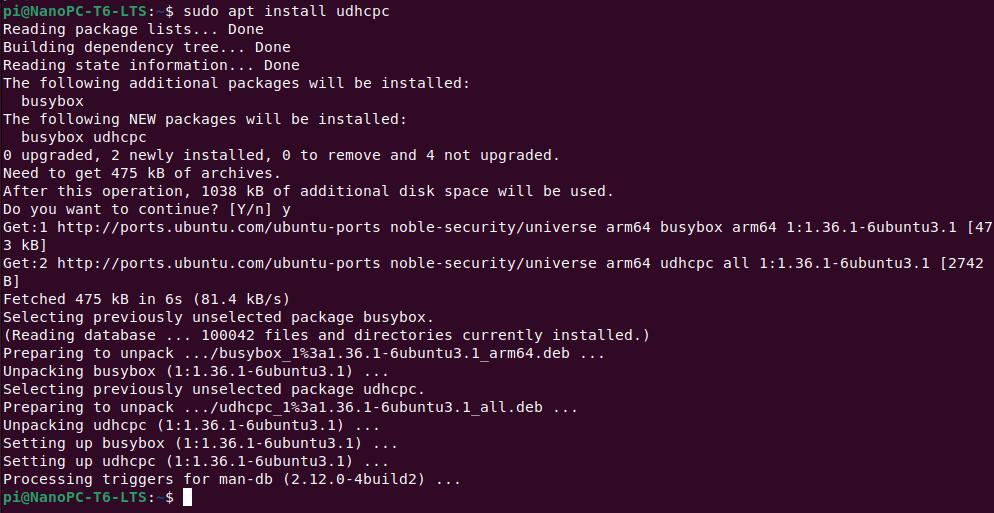Image resolution: width=994 pixels, height=513 pixels.
Task: Click the bottom 'pi@NanoPC-T6-LTS' prompt text
Action: (75, 498)
